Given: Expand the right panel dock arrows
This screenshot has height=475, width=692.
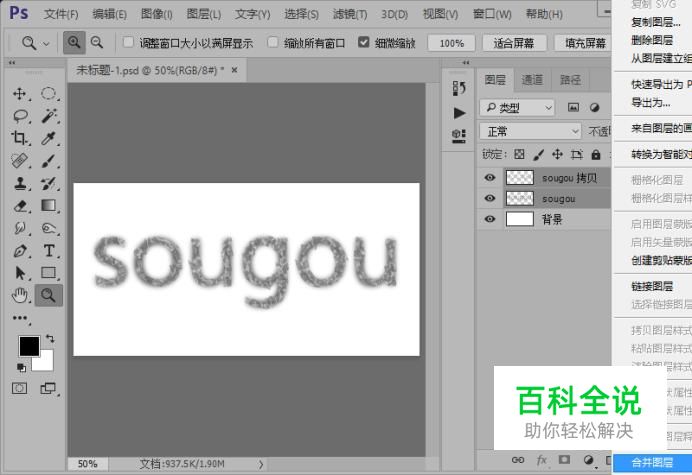Looking at the screenshot, I should pos(466,63).
